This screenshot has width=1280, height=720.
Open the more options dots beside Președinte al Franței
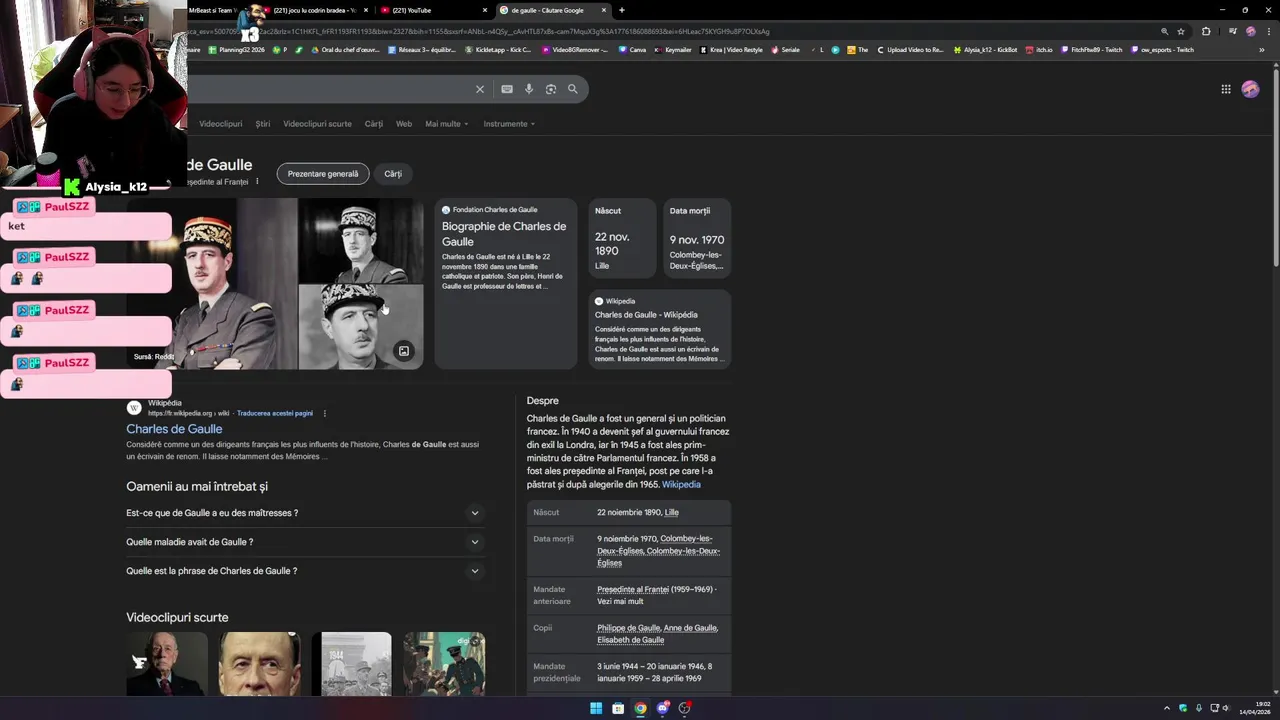pos(257,182)
